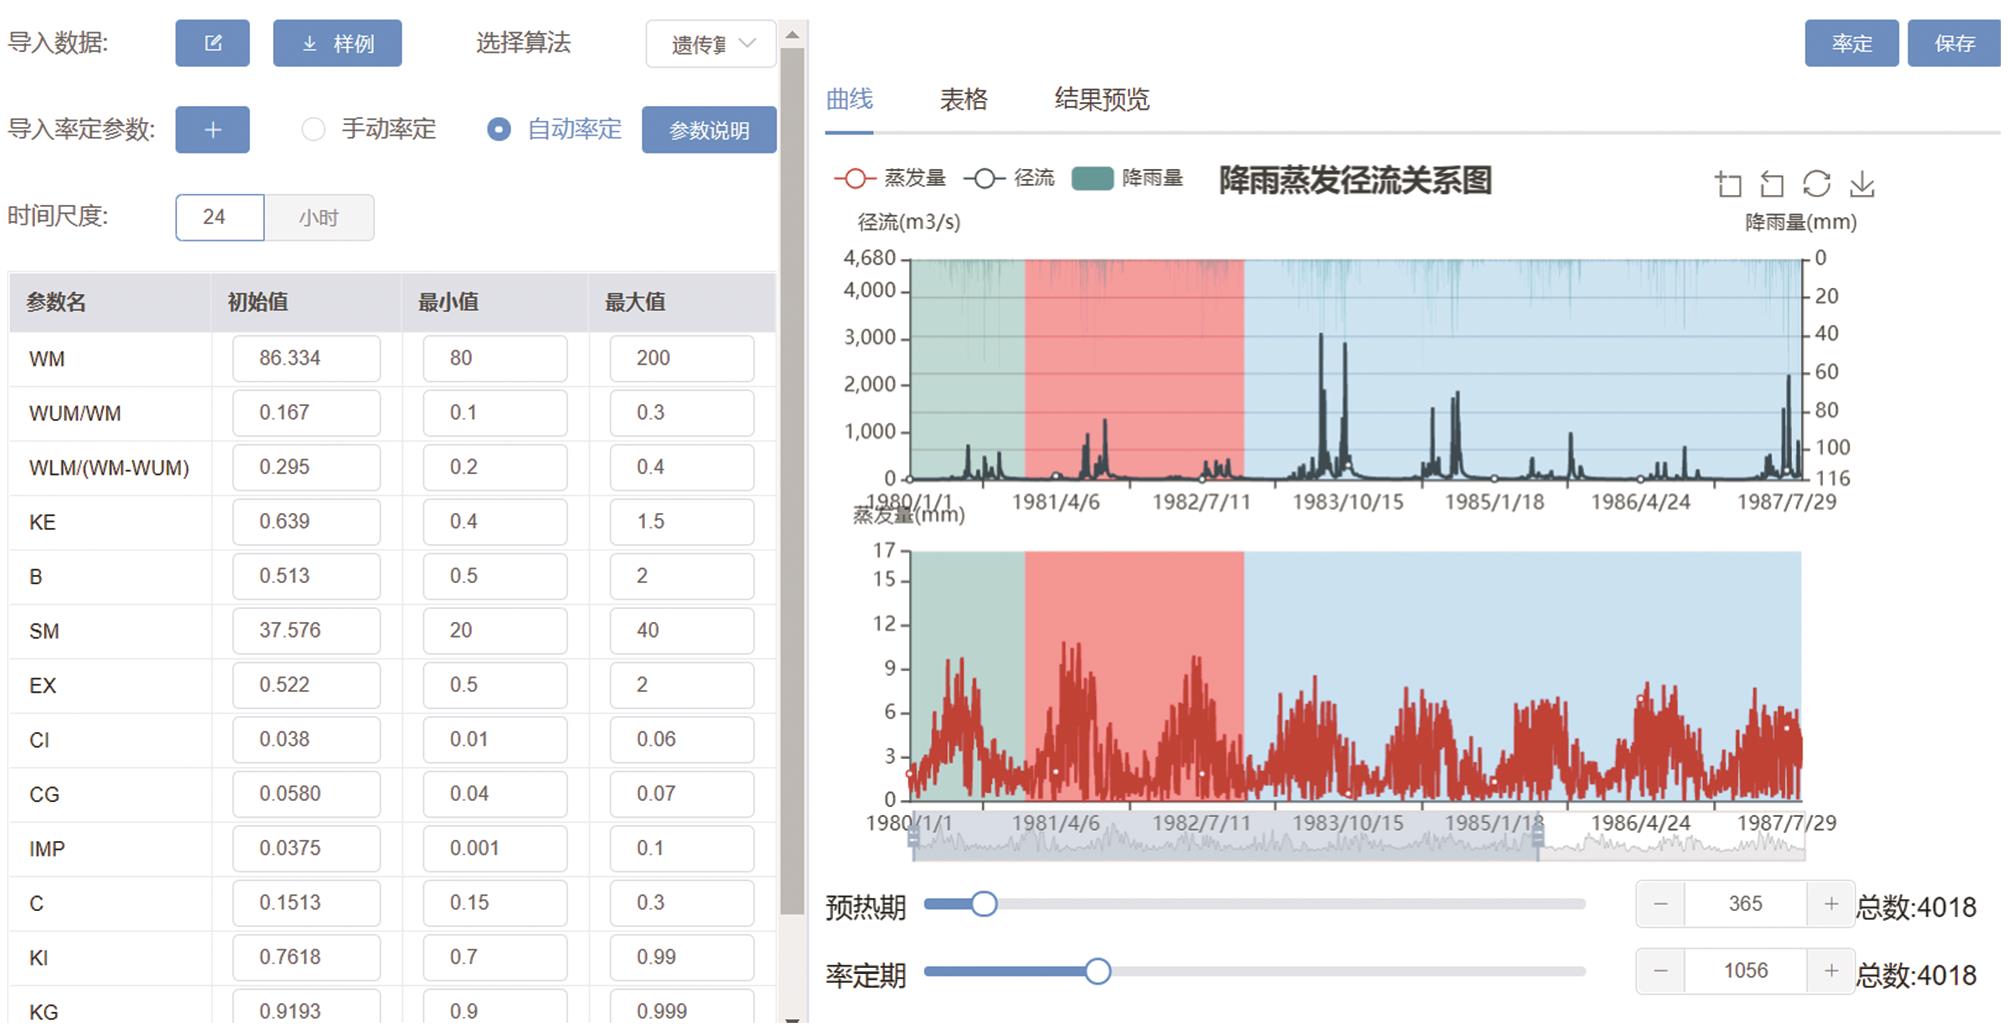Open the 选择算法 algorithm dropdown
This screenshot has width=2008, height=1033.
[710, 44]
